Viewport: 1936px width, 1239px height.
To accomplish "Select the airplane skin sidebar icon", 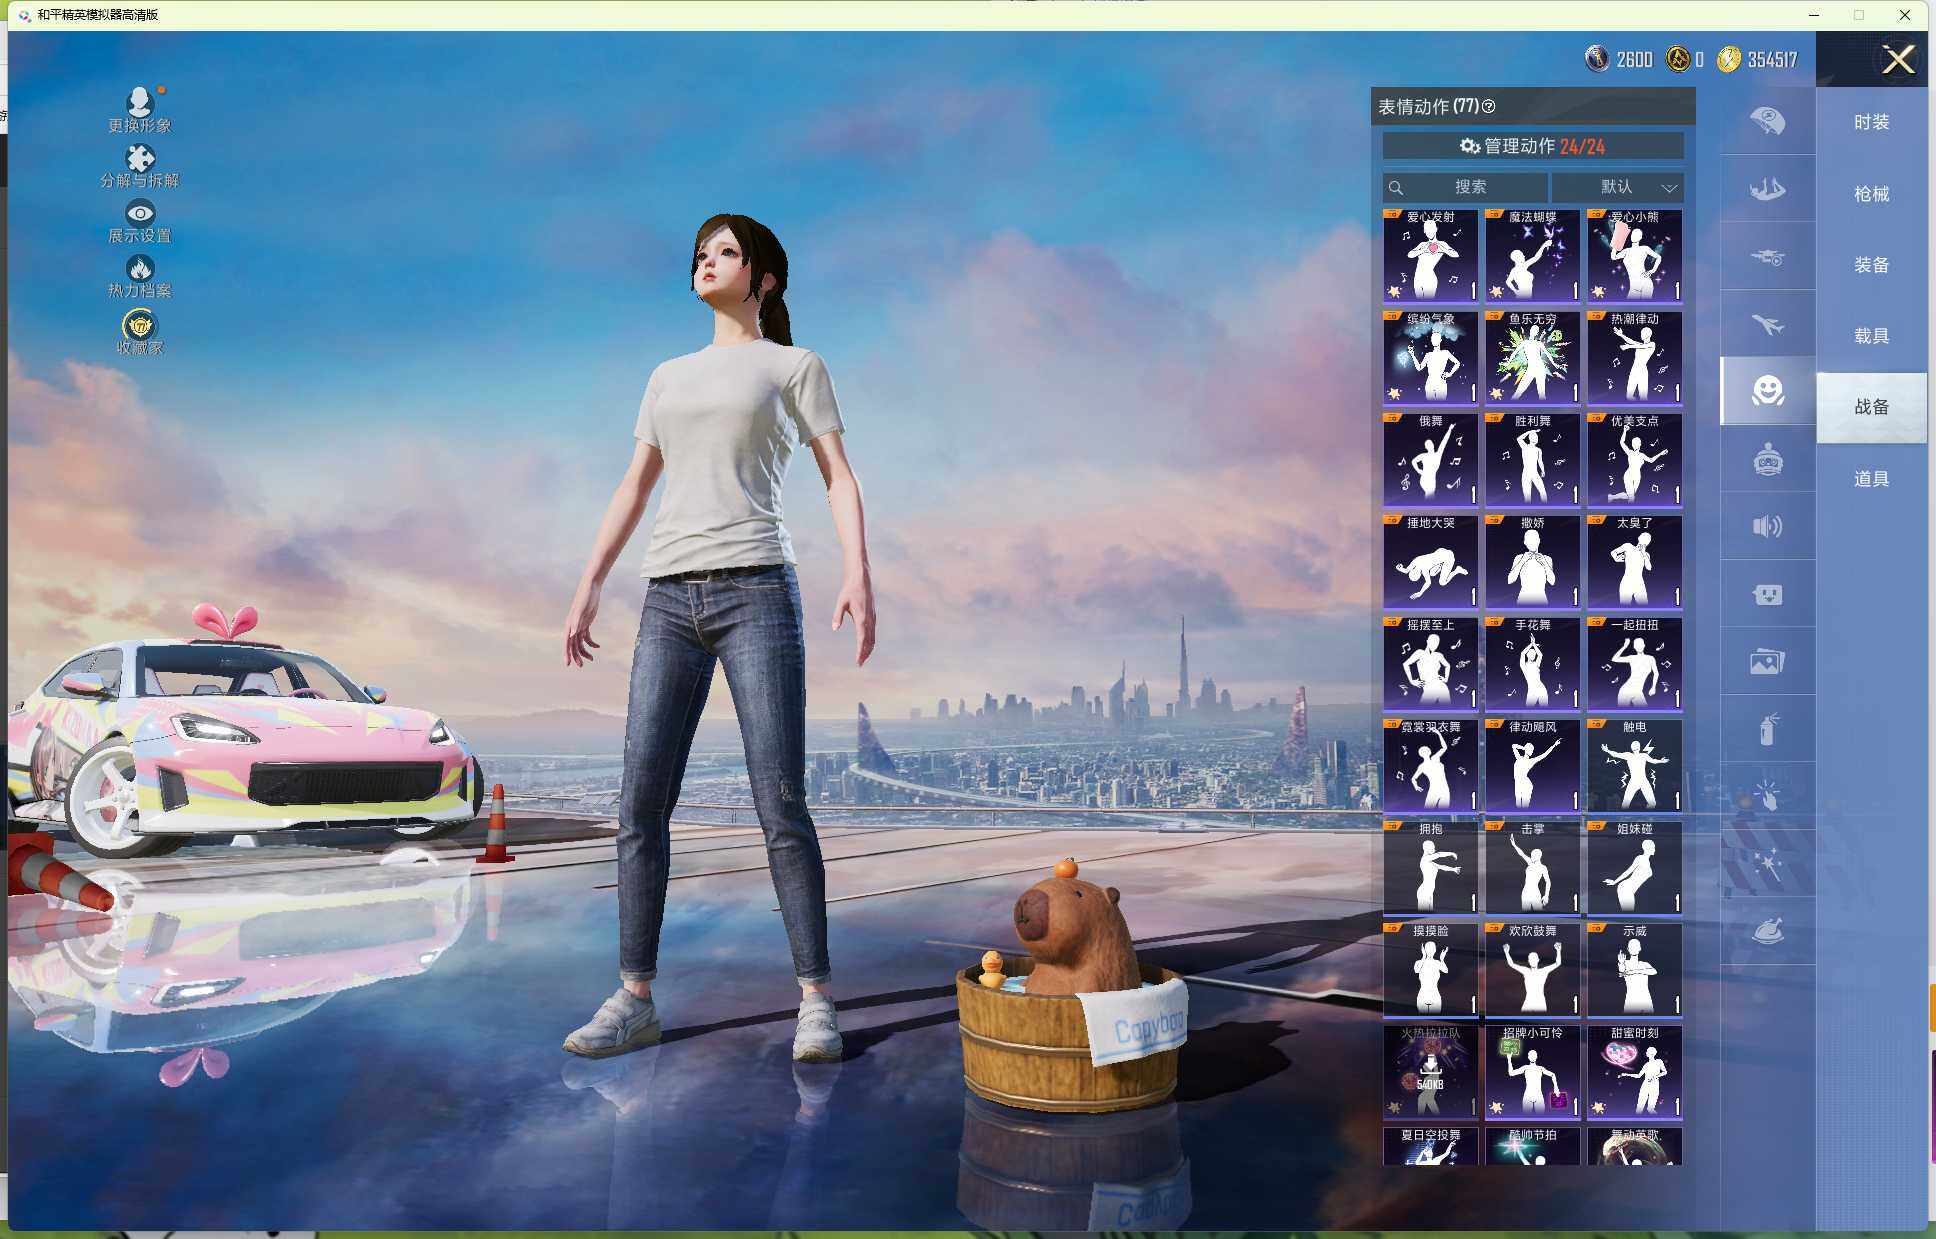I will 1767,325.
